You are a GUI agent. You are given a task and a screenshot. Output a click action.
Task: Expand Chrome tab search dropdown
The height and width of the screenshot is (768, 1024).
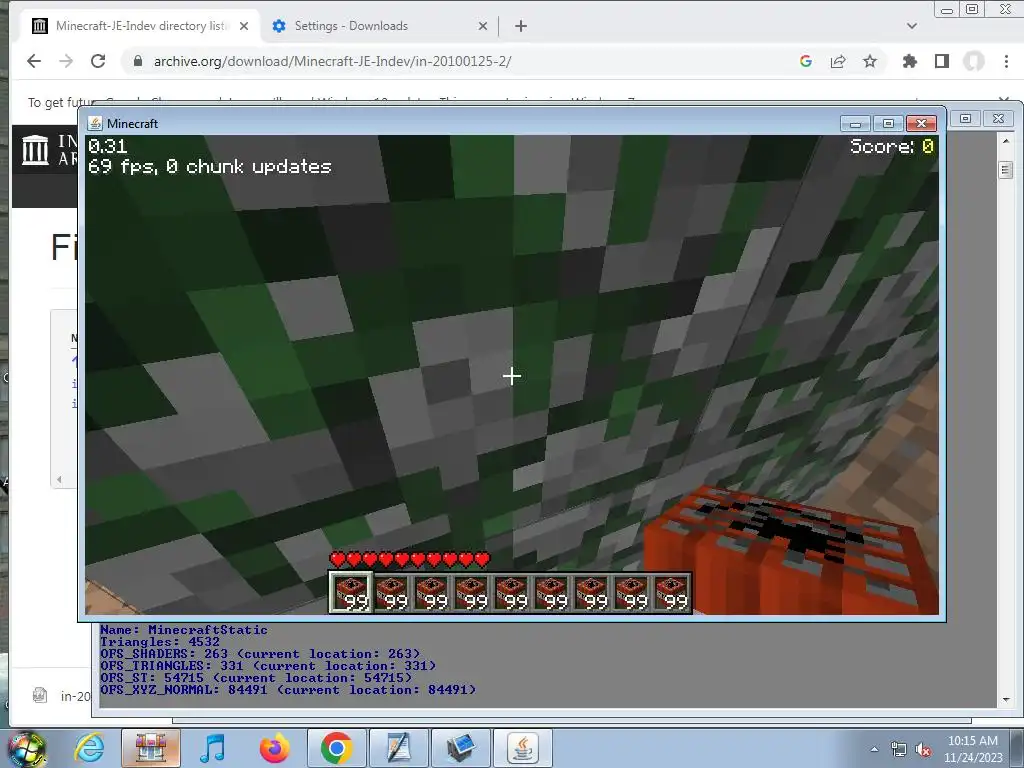click(x=912, y=26)
